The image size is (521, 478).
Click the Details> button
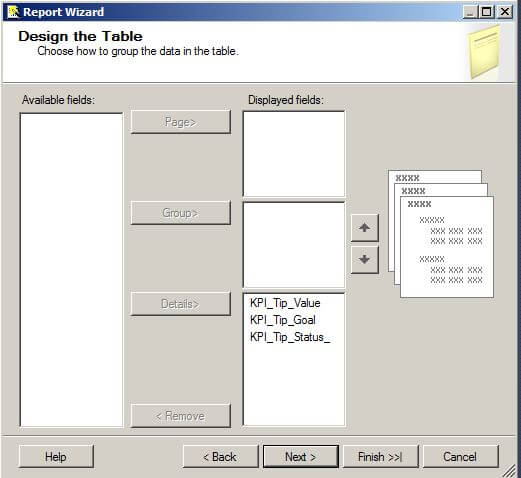(181, 304)
